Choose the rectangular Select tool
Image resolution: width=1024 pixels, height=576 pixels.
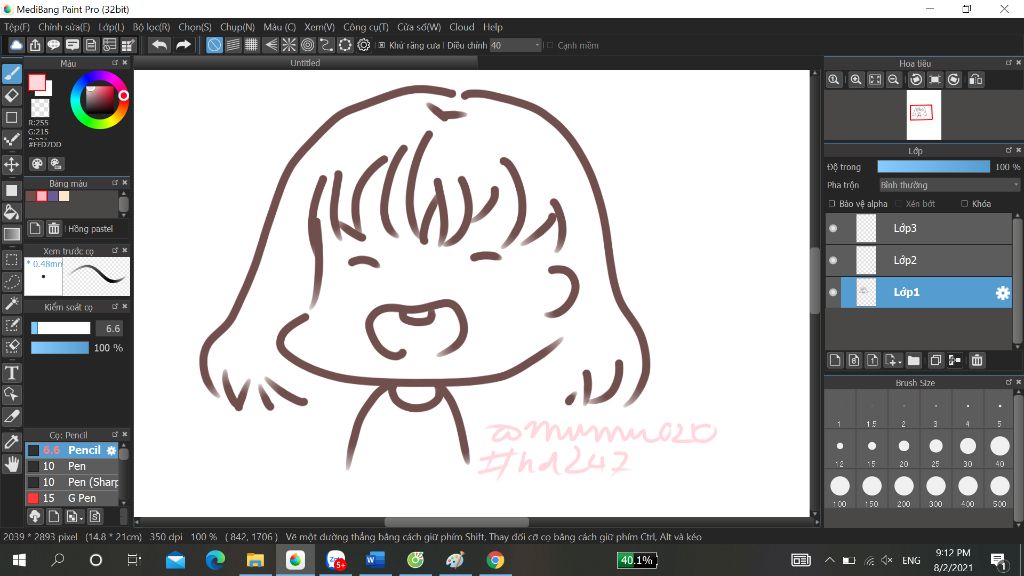pos(12,260)
